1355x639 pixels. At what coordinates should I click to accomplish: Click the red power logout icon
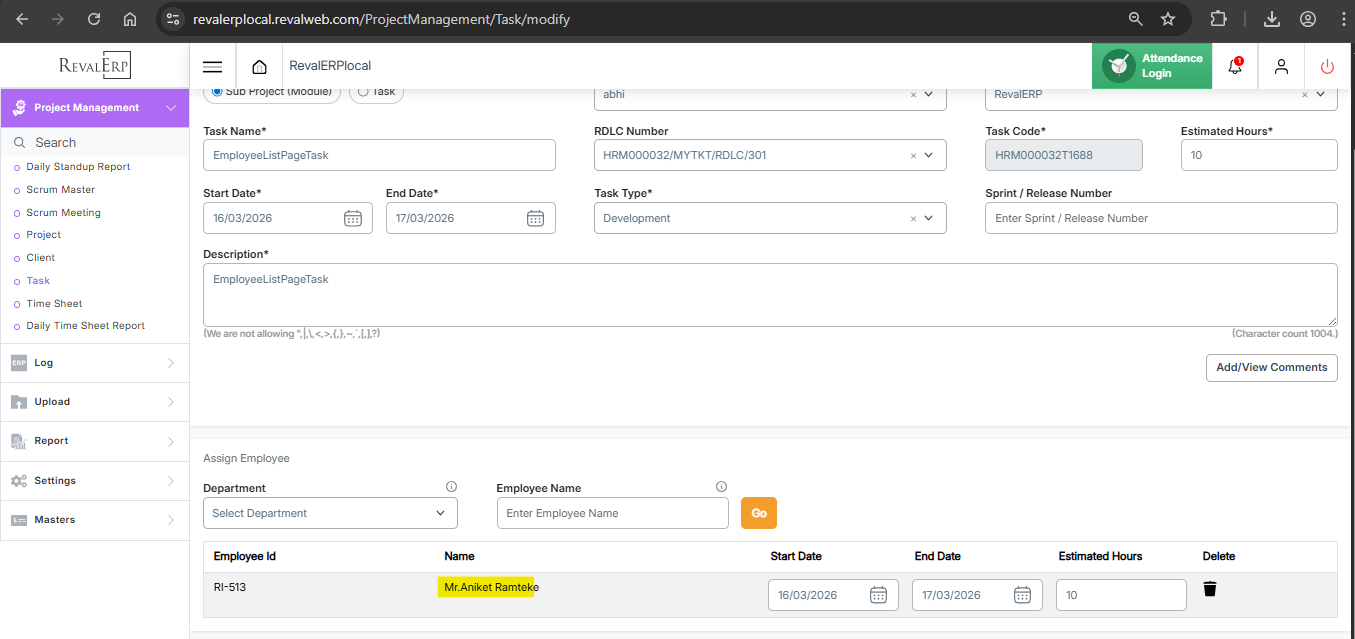pyautogui.click(x=1327, y=67)
